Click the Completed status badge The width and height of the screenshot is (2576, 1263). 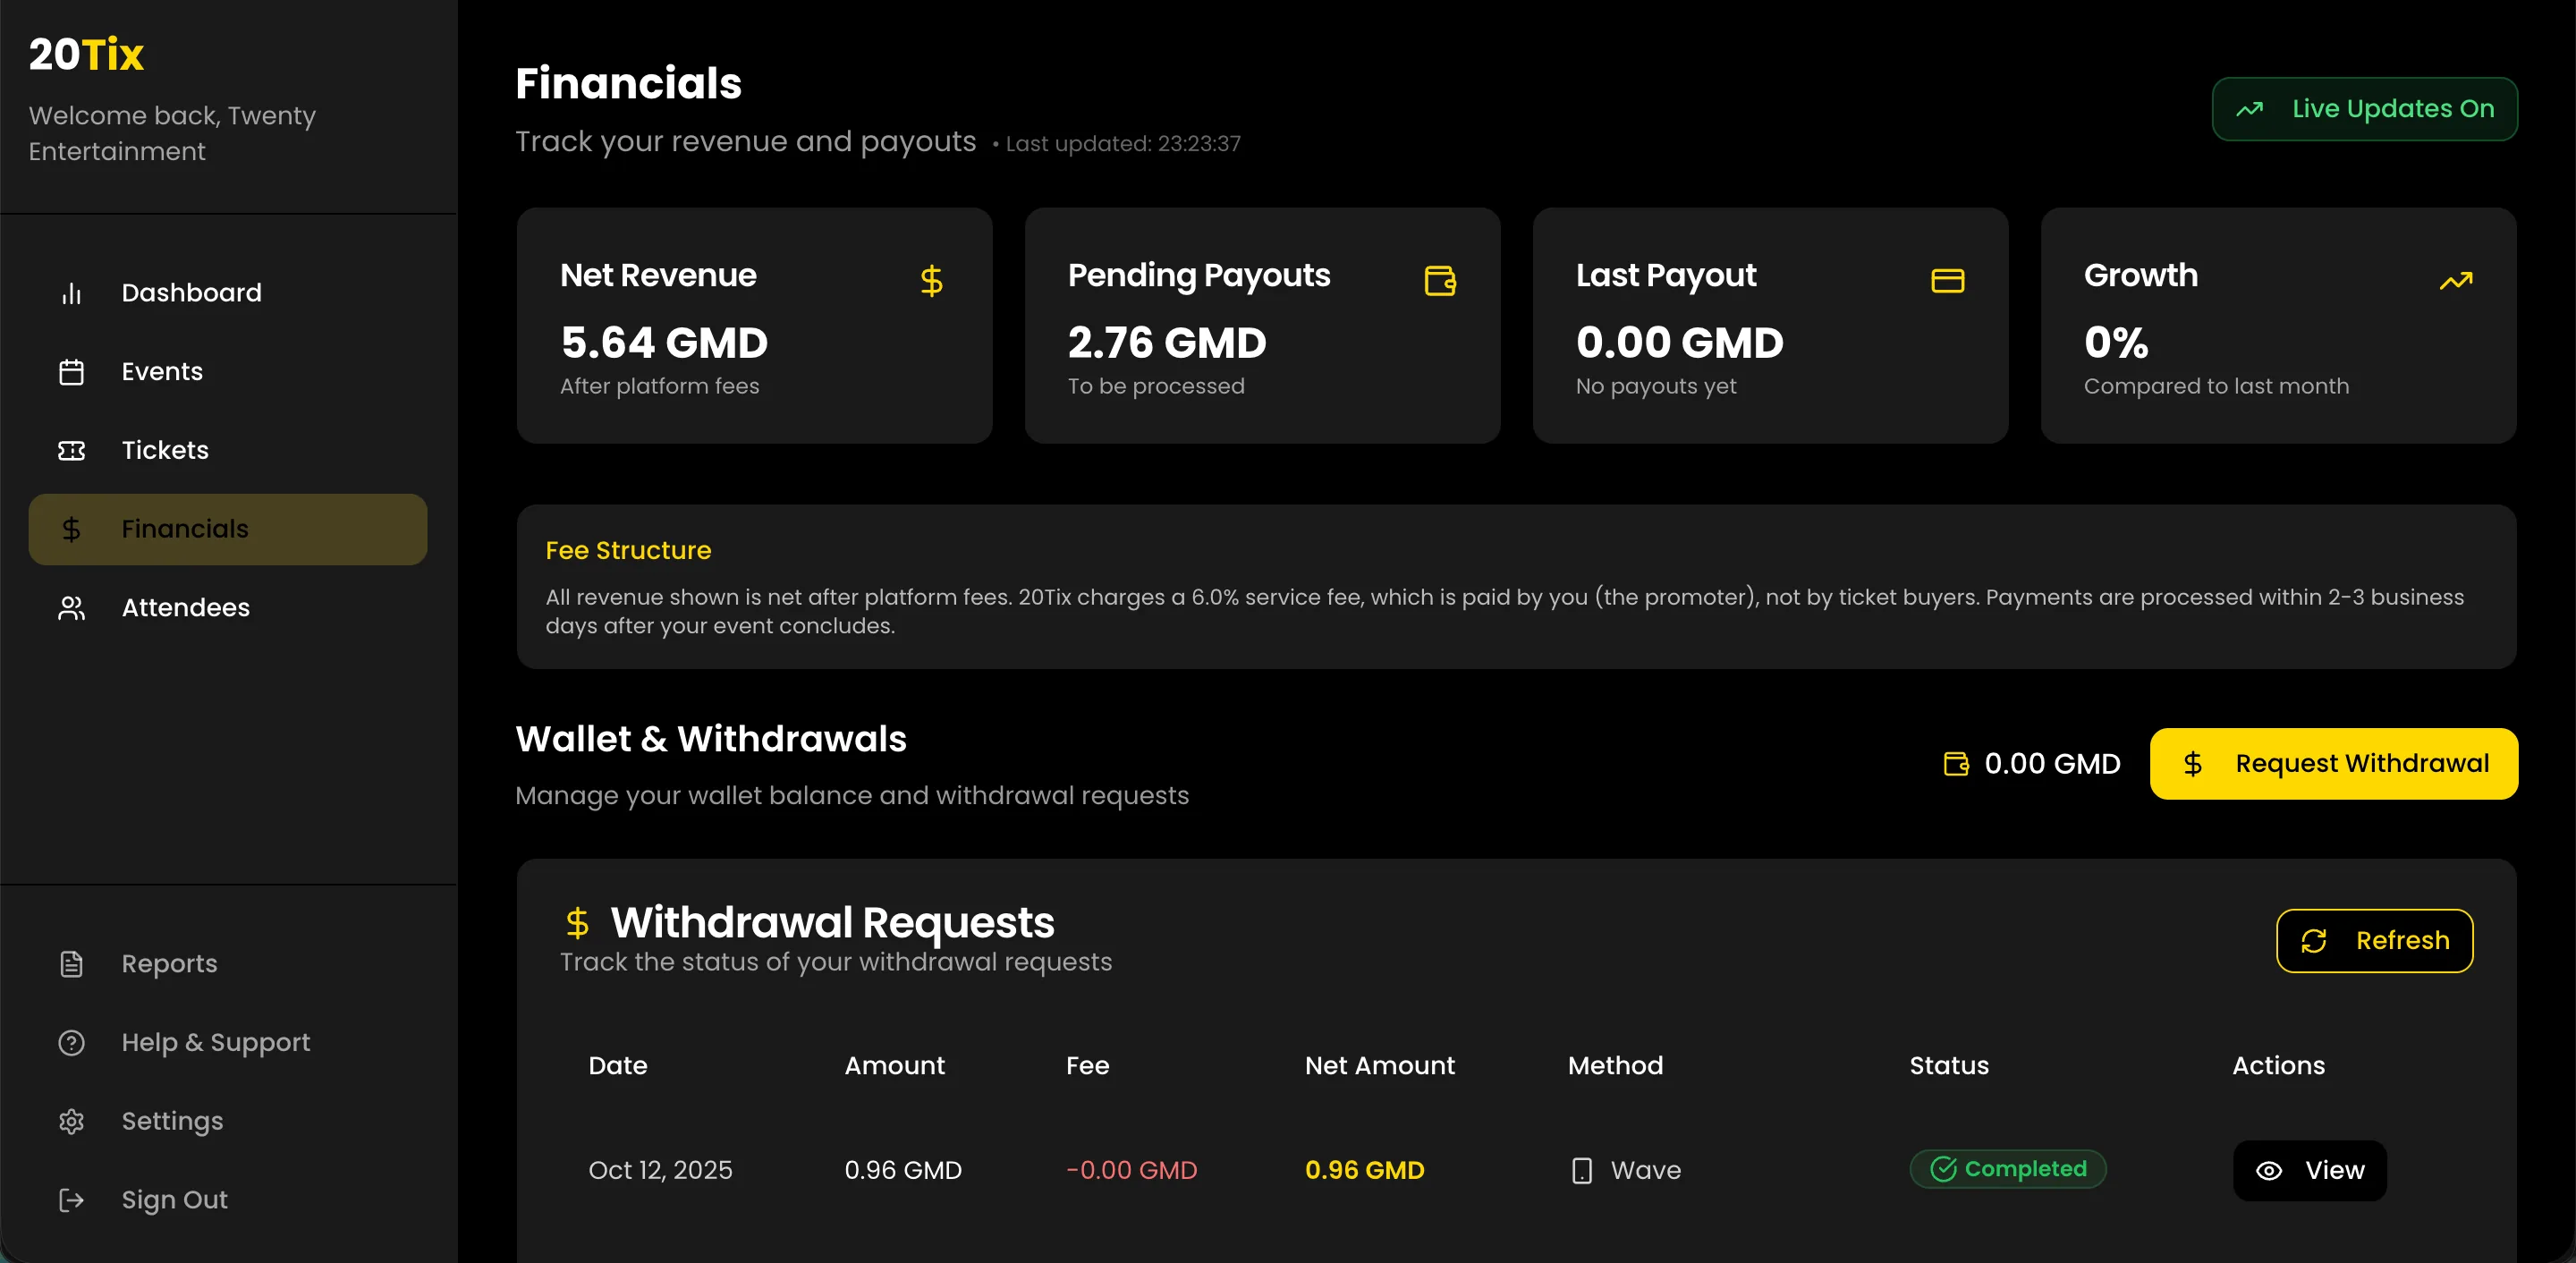tap(2007, 1169)
